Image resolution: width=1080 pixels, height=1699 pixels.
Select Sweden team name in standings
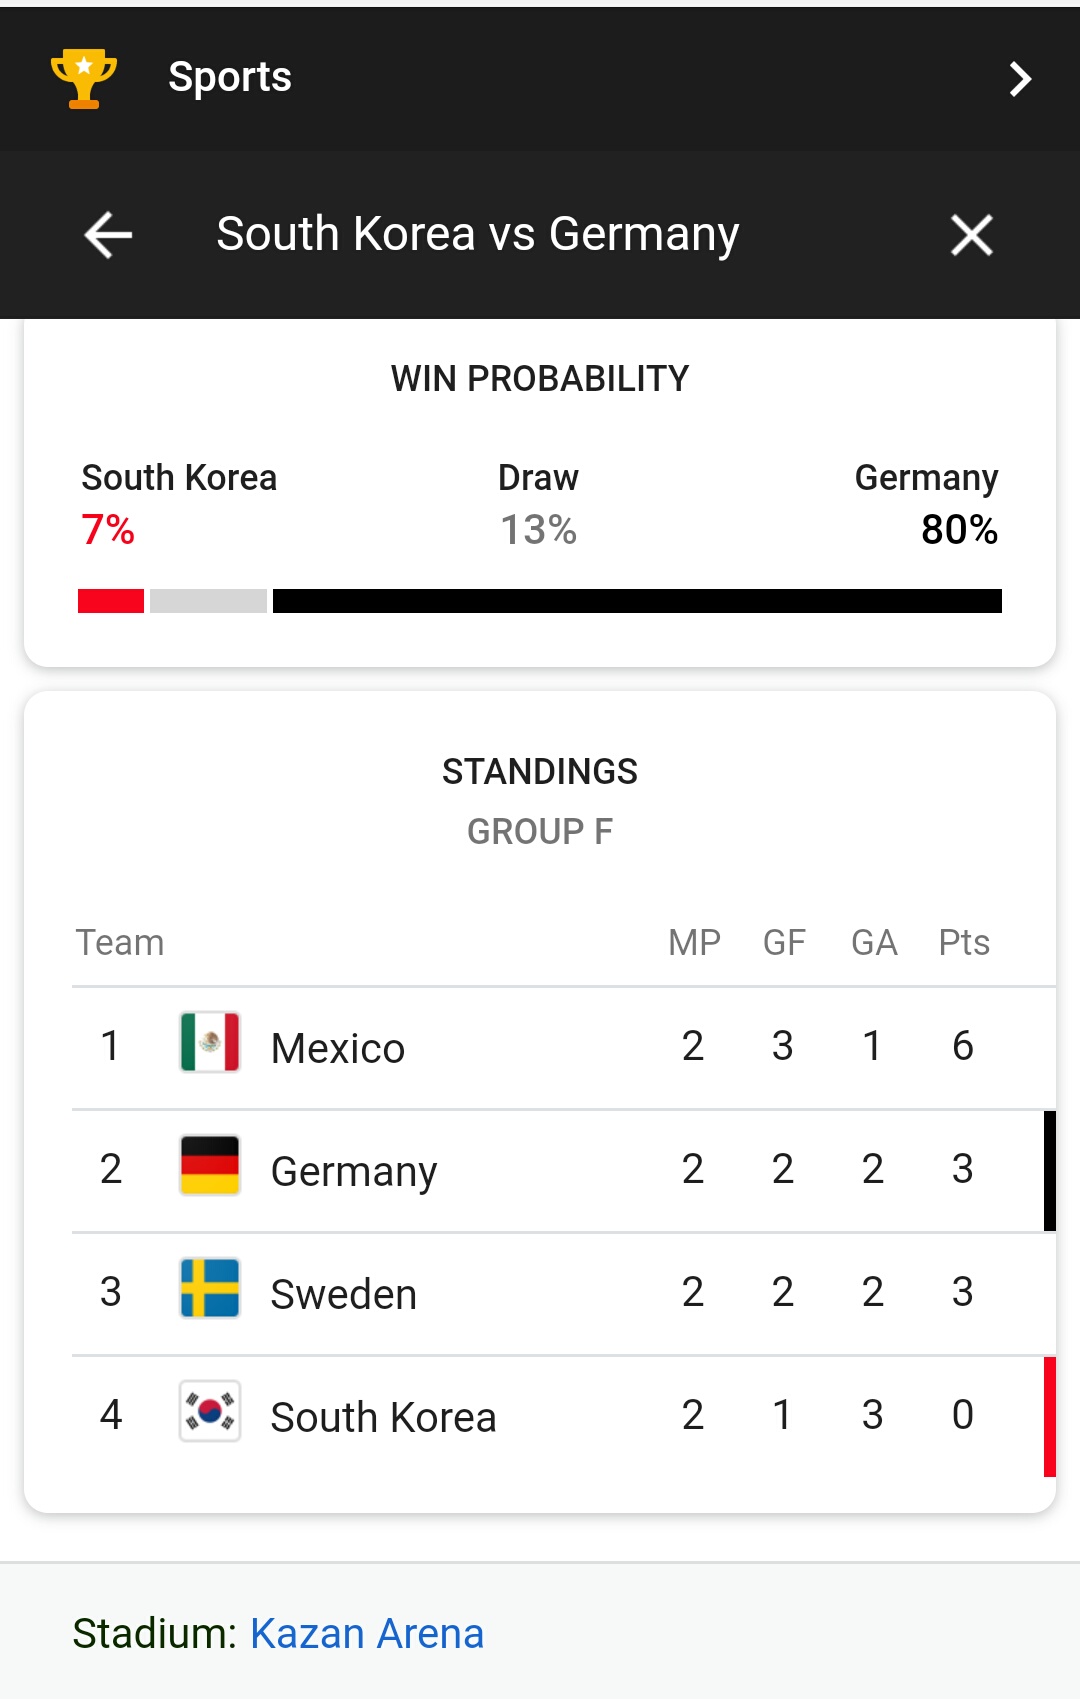(x=344, y=1294)
